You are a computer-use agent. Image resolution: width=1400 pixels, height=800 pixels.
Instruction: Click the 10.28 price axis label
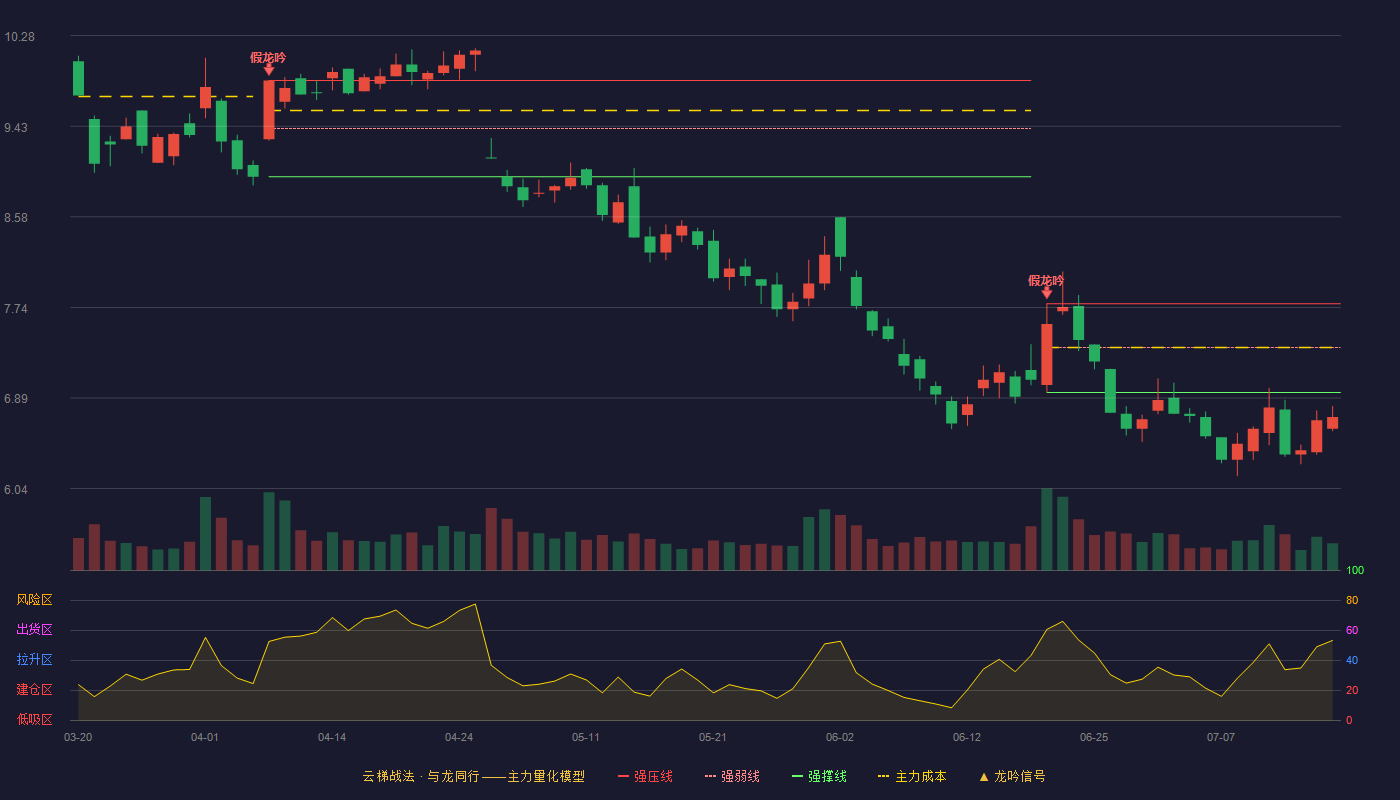pos(19,37)
